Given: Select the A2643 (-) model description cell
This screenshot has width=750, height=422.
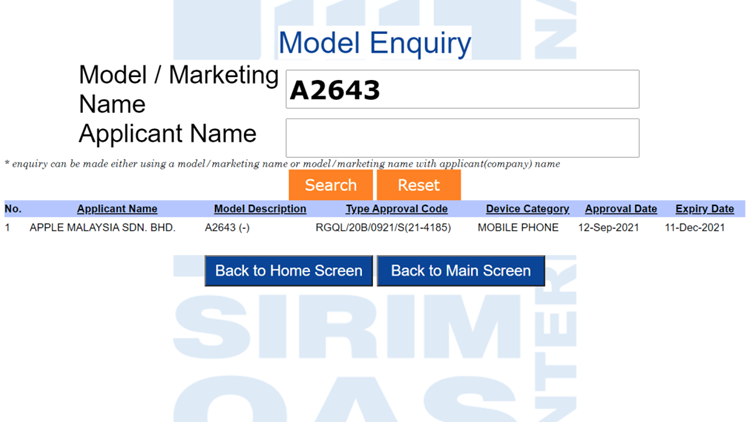Looking at the screenshot, I should click(x=227, y=228).
